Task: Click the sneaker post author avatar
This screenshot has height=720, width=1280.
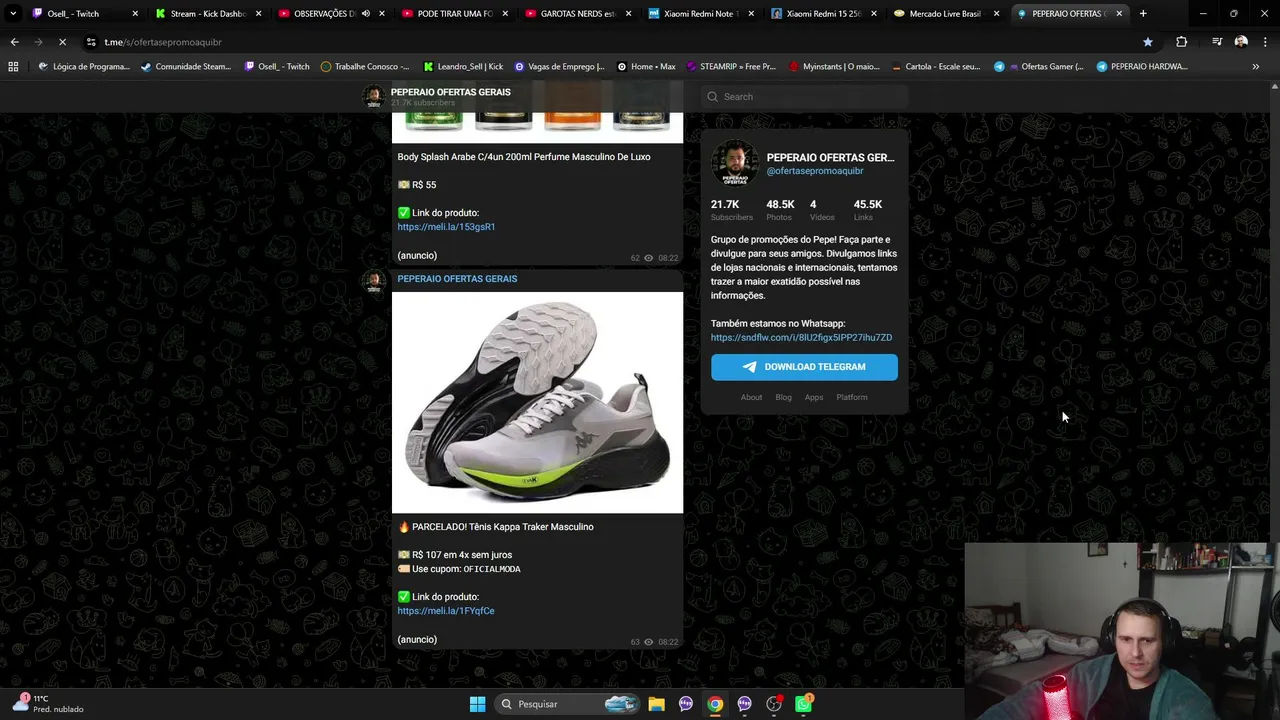Action: point(374,281)
